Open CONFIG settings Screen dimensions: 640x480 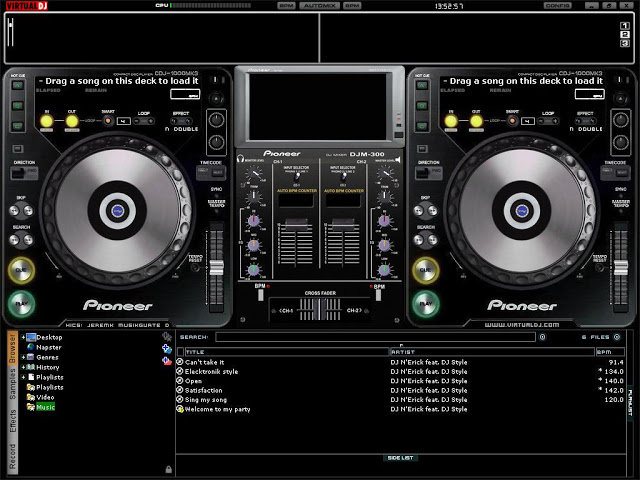click(x=558, y=6)
